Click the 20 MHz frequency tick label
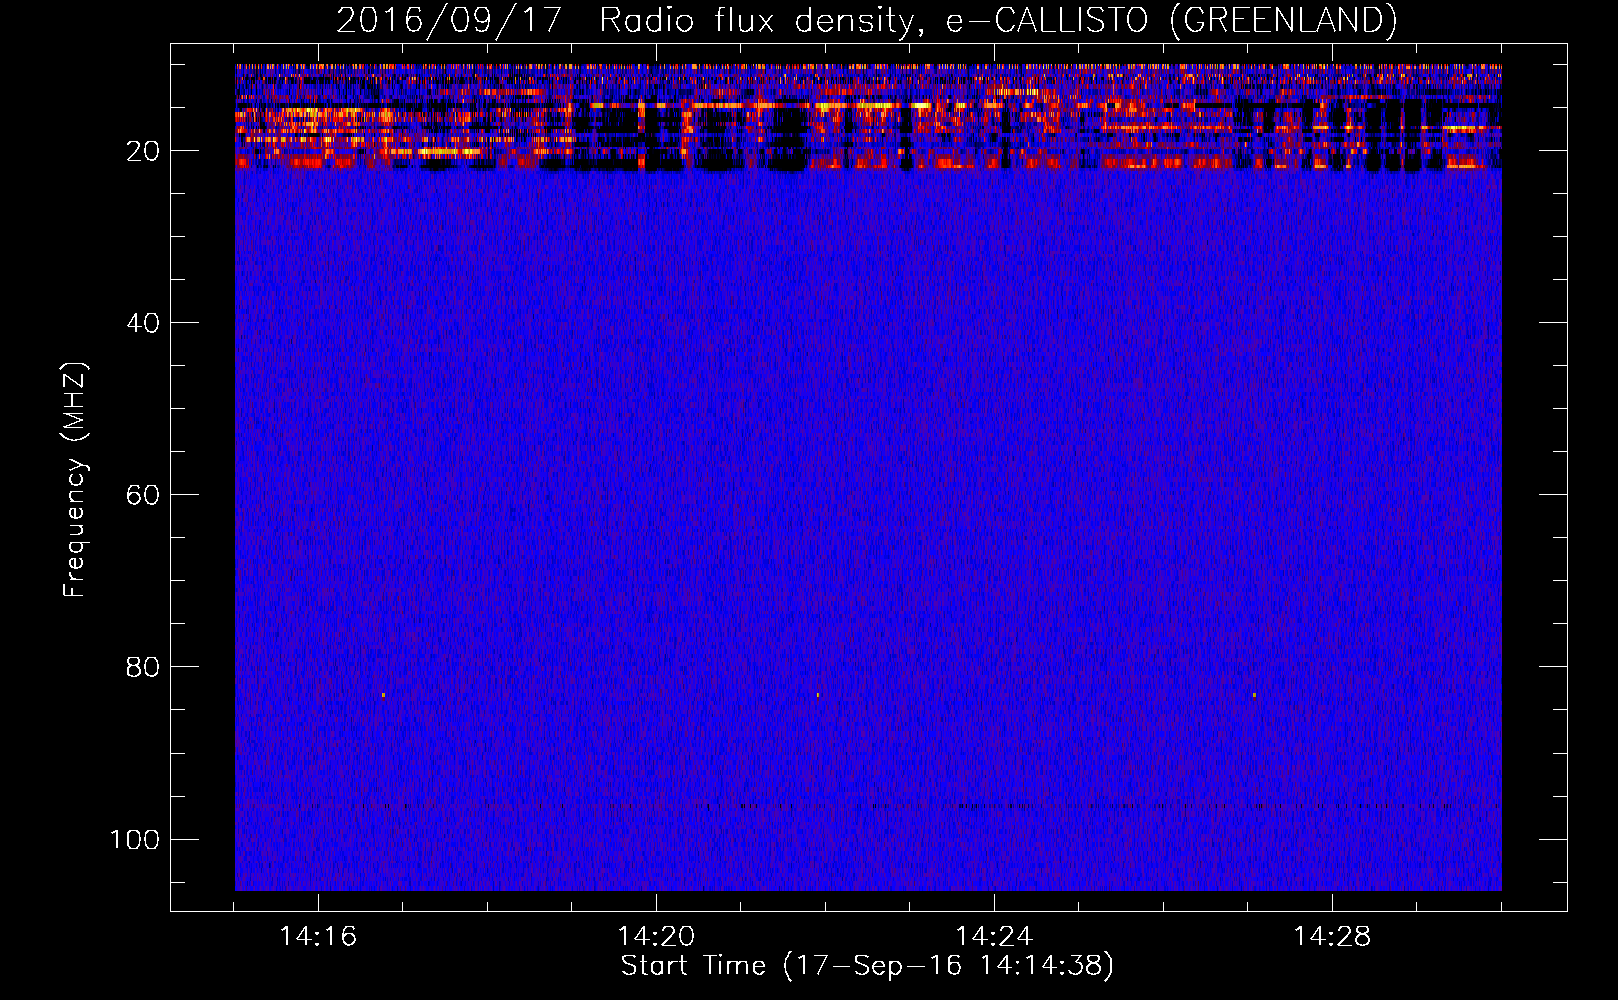Viewport: 1618px width, 1000px height. point(143,151)
